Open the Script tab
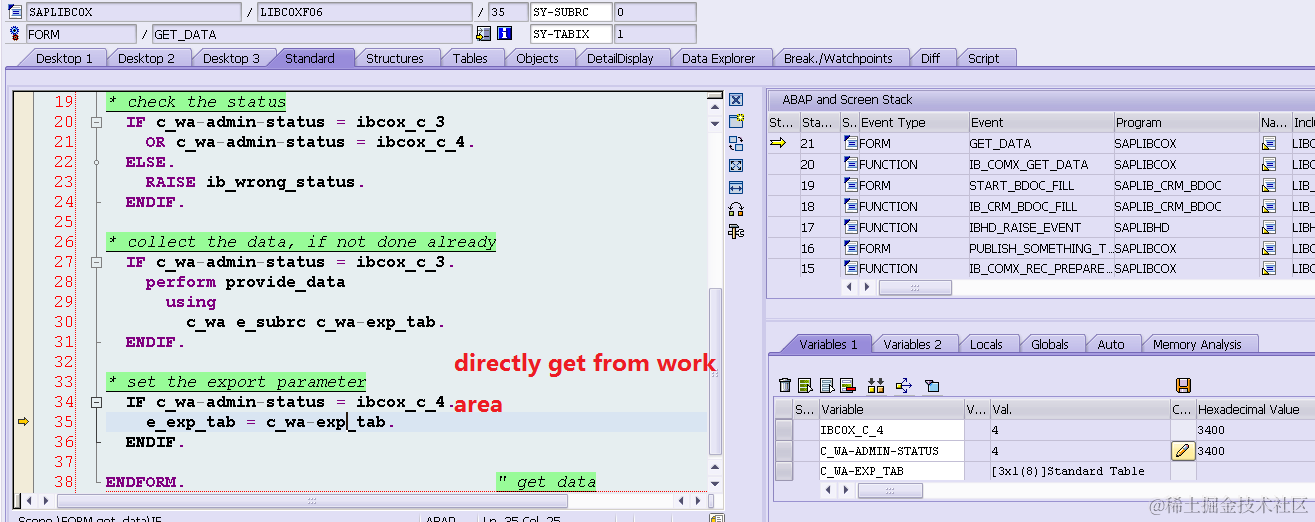 coord(983,58)
